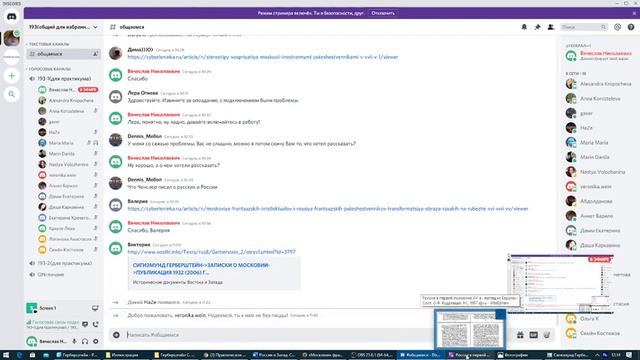Viewport: 640px width, 360px height.
Task: Open the gift Nitro icon
Action: 520,335
